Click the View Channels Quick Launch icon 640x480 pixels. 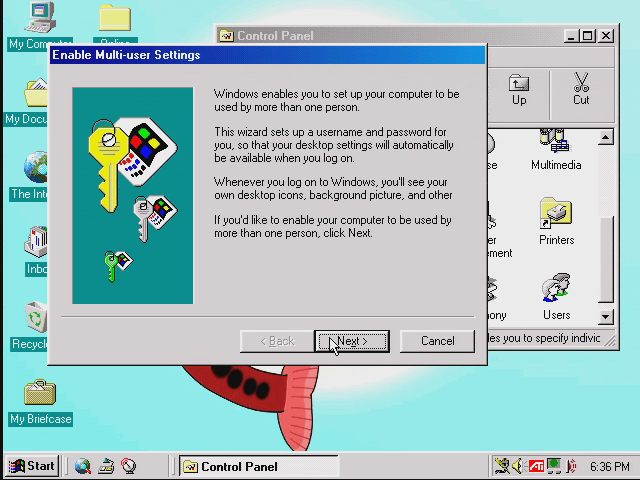(x=129, y=466)
